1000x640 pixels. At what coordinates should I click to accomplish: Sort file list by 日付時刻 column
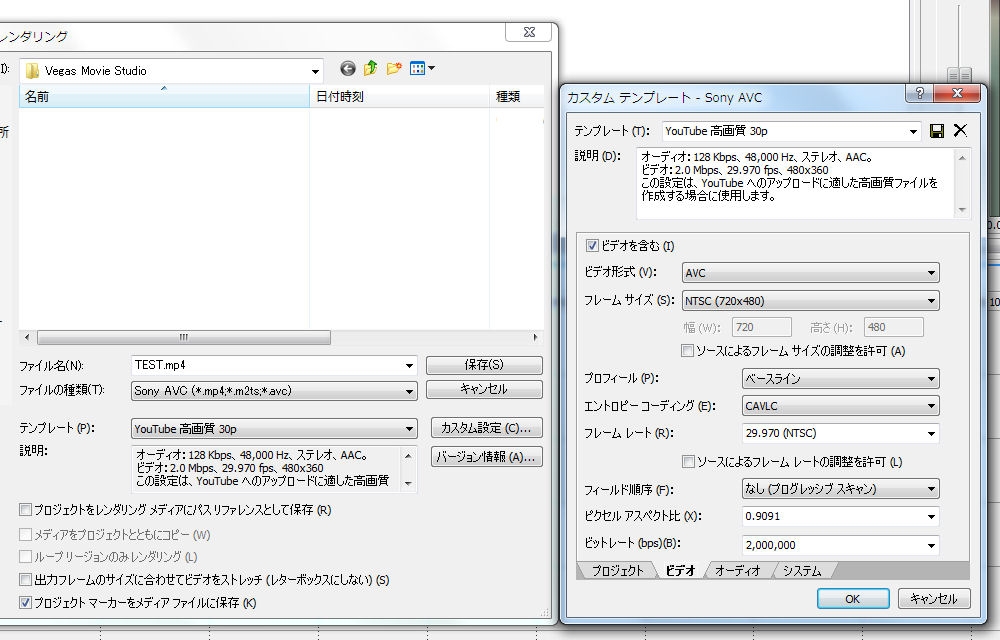[399, 96]
